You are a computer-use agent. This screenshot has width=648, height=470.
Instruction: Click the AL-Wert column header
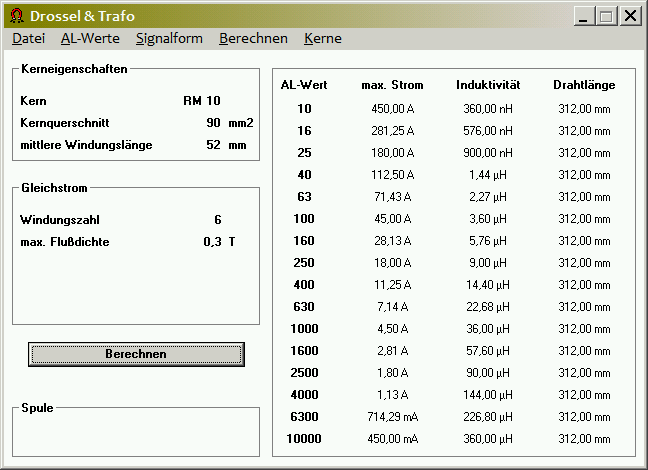click(304, 85)
